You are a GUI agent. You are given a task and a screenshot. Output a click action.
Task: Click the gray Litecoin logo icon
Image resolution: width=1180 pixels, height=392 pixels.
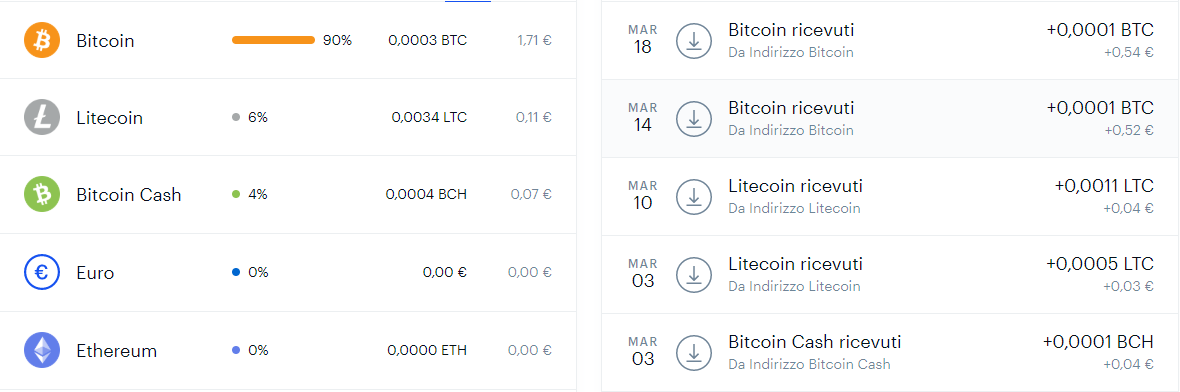(x=42, y=117)
